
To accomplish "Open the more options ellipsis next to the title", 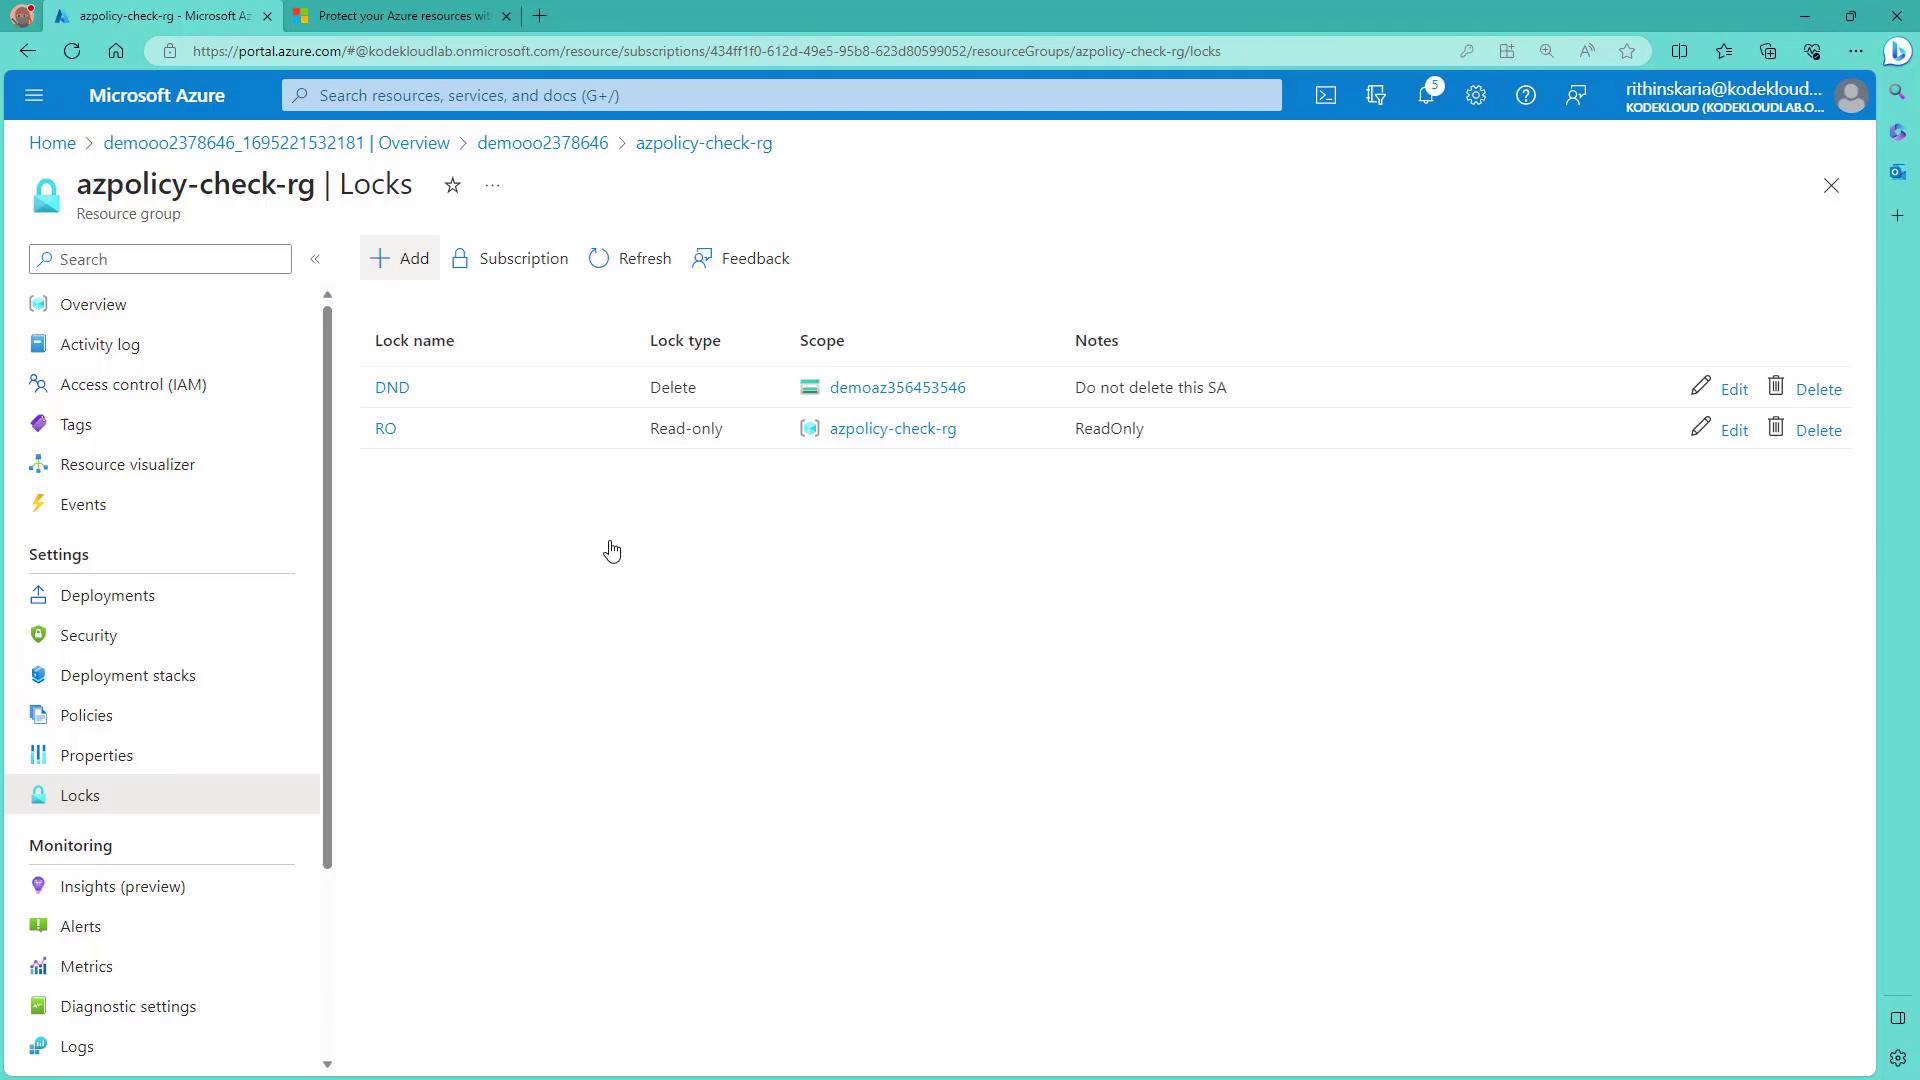I will point(492,185).
